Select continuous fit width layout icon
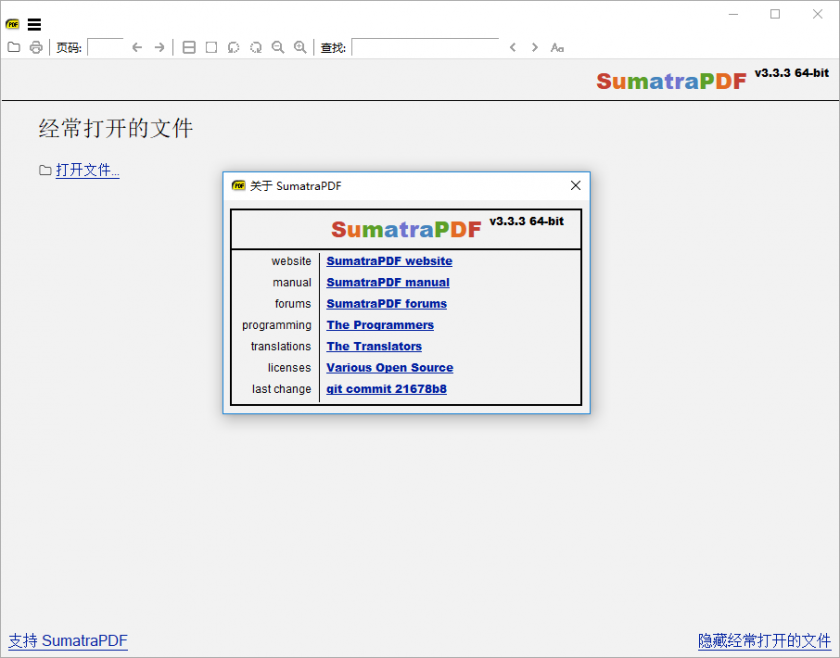The width and height of the screenshot is (840, 658). [x=189, y=47]
